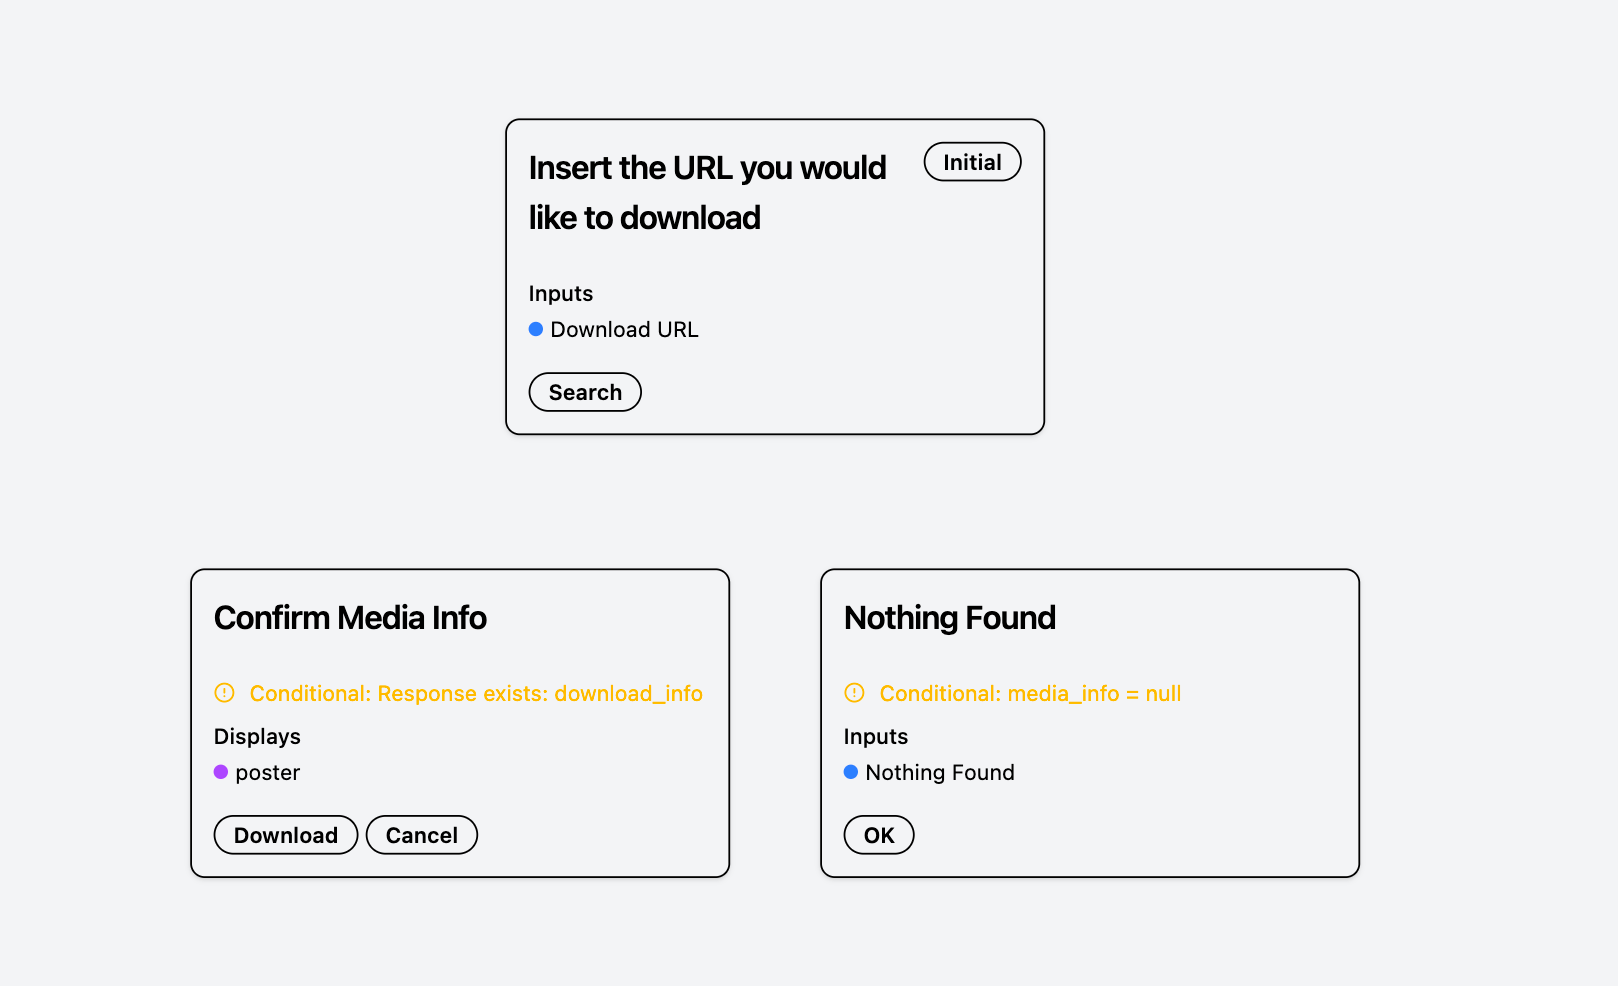Open the Confirm Media Info card title

tap(350, 618)
